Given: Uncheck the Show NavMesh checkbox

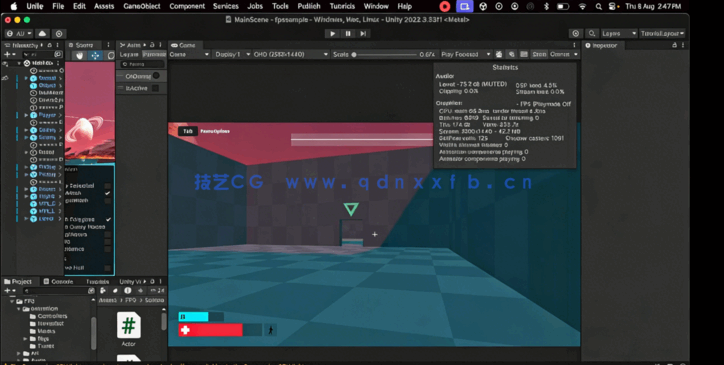Looking at the screenshot, I should (108, 193).
